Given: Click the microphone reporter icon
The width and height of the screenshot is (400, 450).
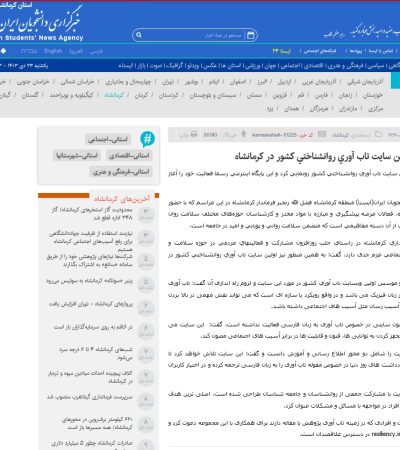Looking at the screenshot, I should (244, 134).
